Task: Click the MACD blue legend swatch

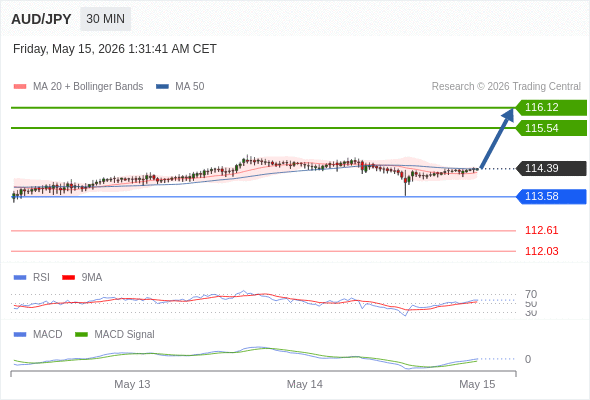Action: [20, 335]
